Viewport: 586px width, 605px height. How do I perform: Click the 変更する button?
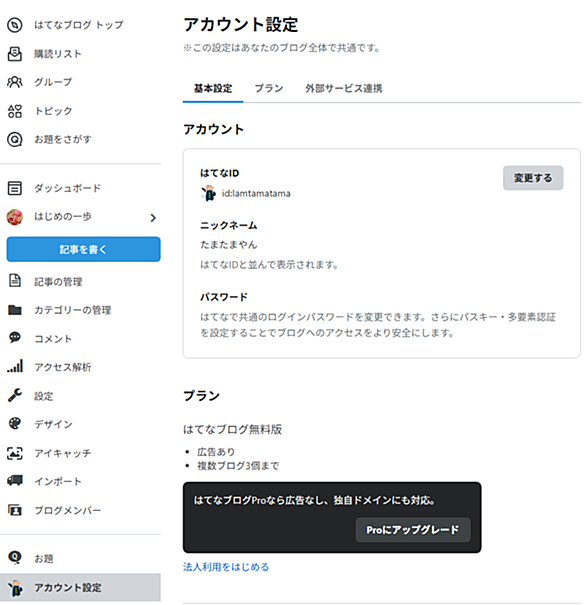(533, 178)
